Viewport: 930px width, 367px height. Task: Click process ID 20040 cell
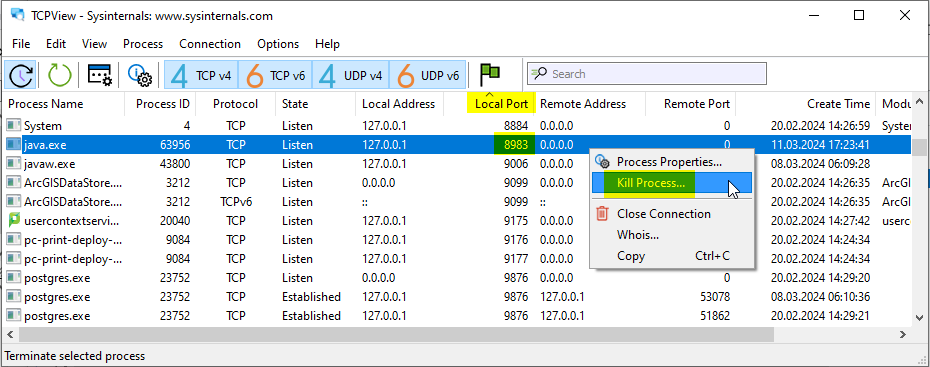[175, 221]
